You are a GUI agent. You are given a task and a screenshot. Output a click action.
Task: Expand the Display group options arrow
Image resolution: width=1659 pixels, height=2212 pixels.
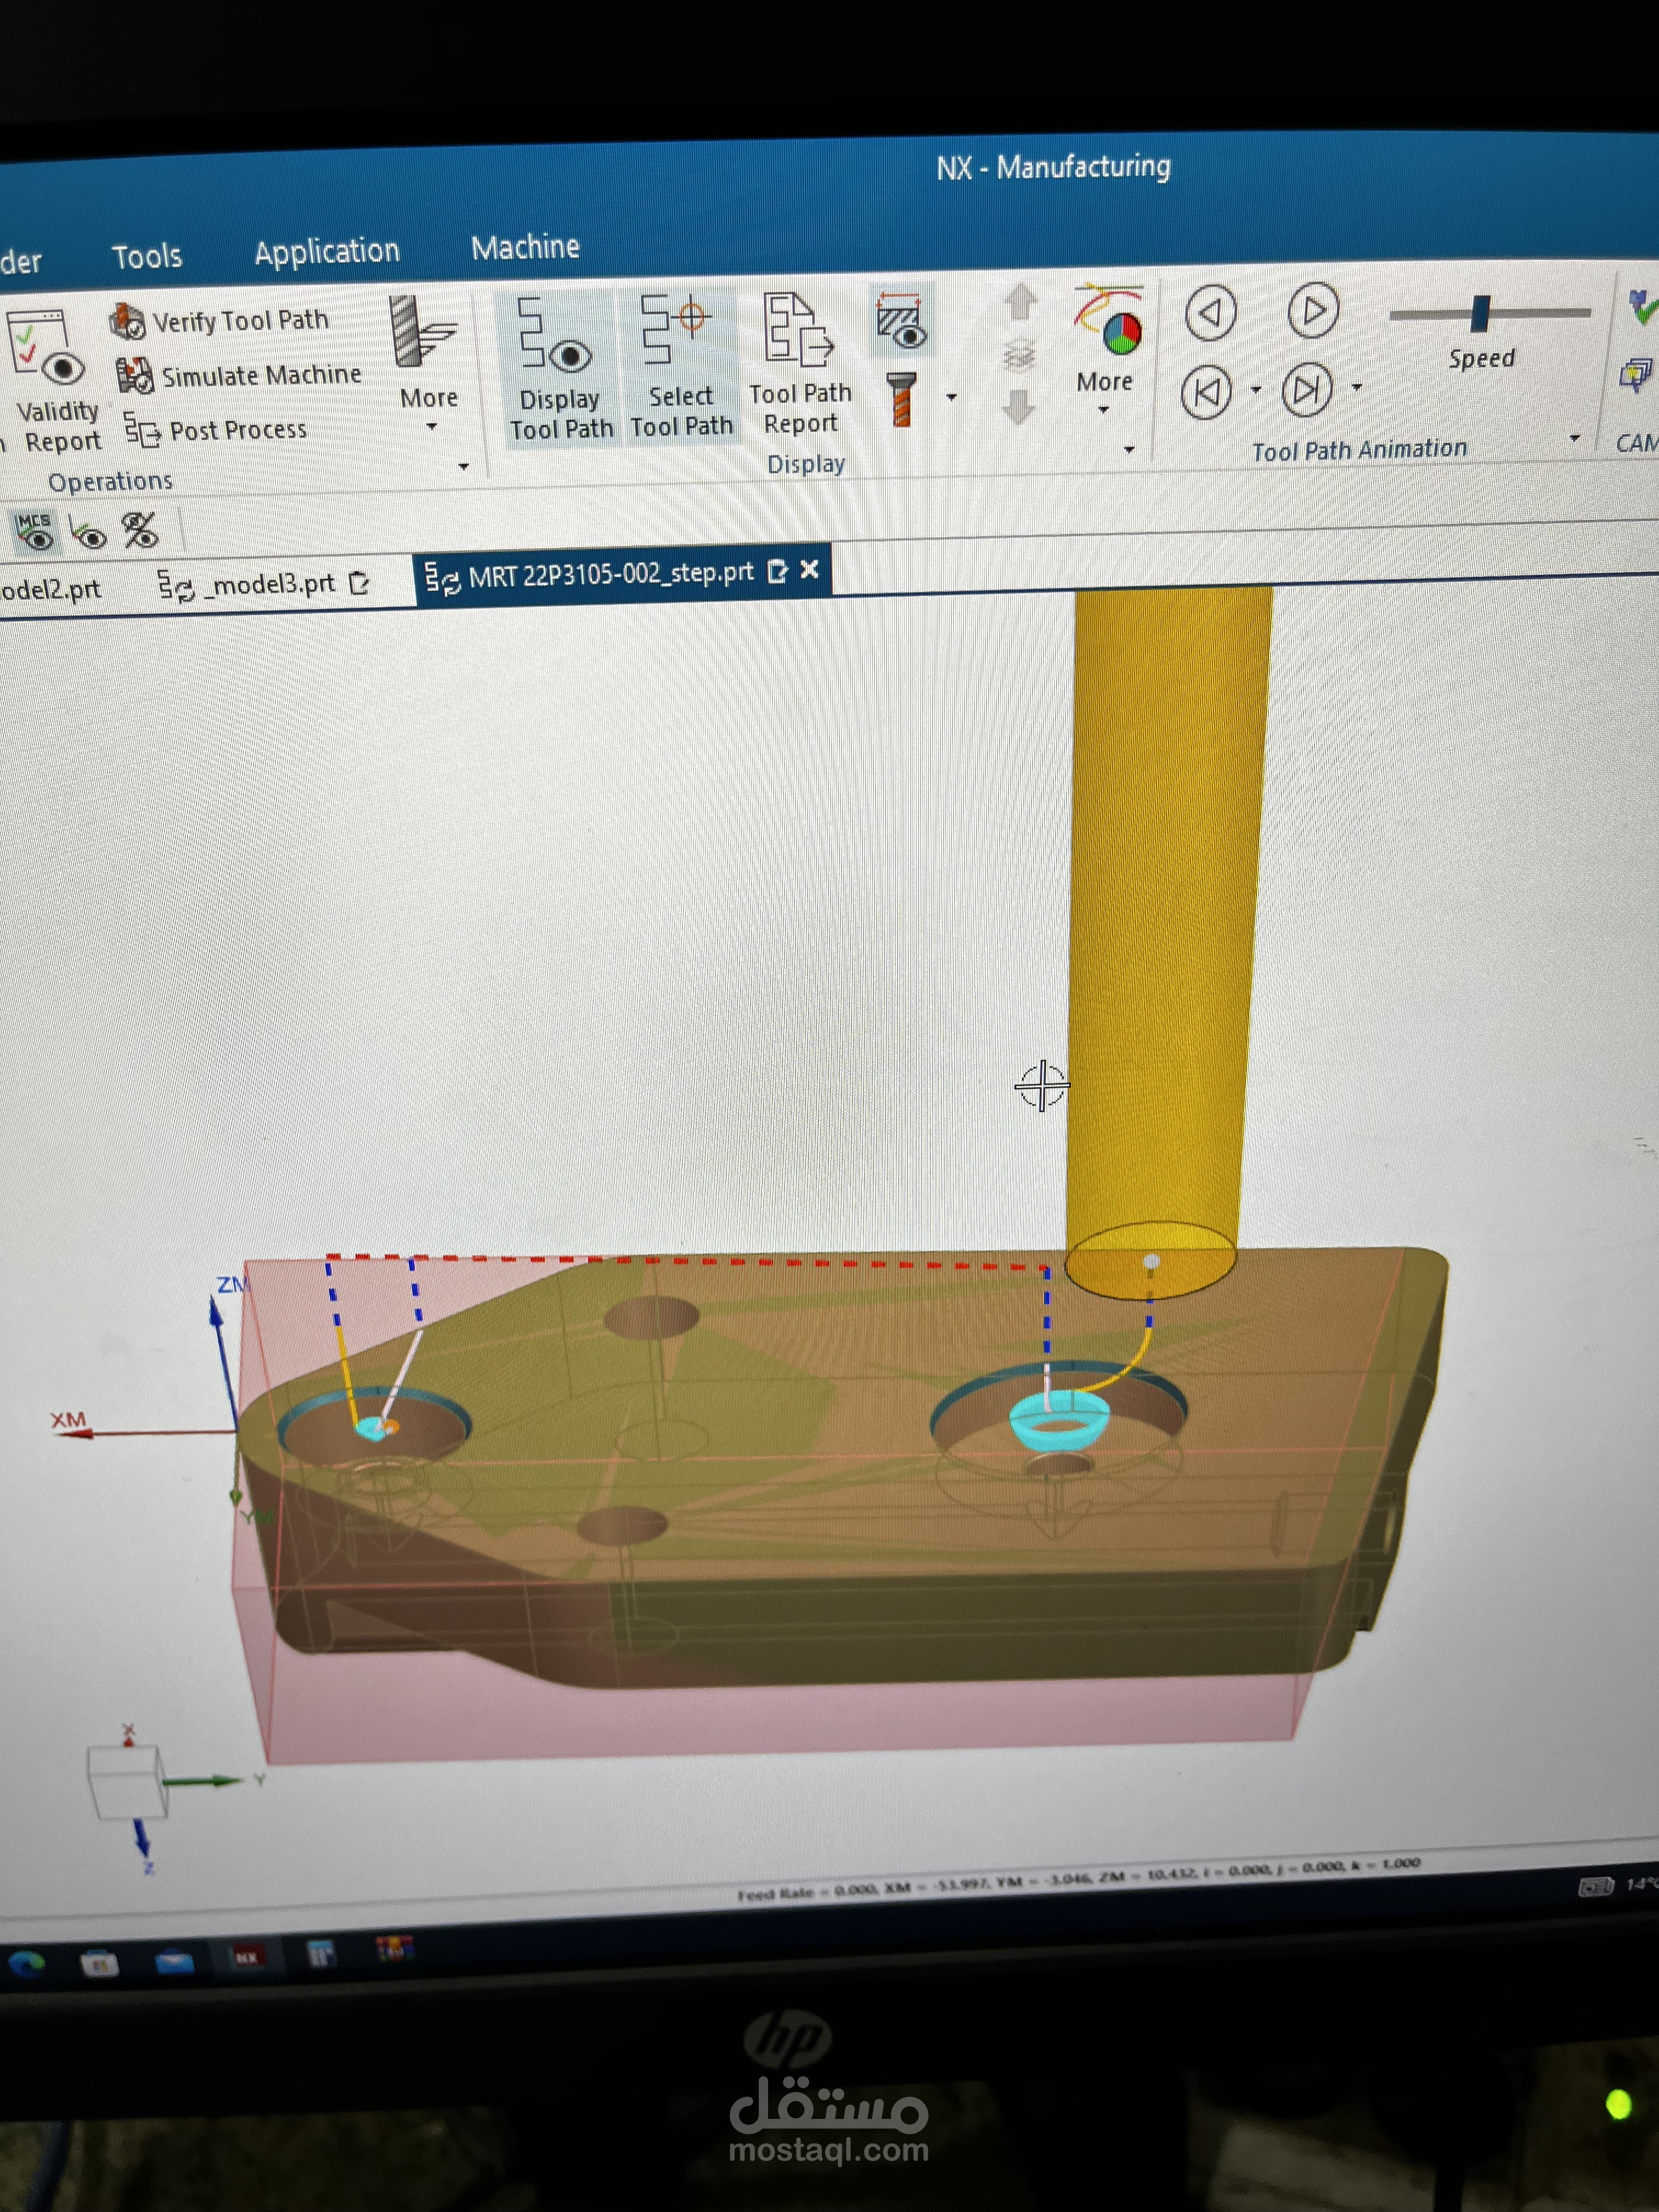pyautogui.click(x=1129, y=450)
